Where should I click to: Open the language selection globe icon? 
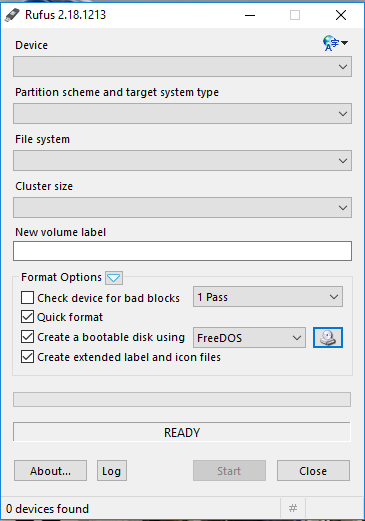pos(335,43)
